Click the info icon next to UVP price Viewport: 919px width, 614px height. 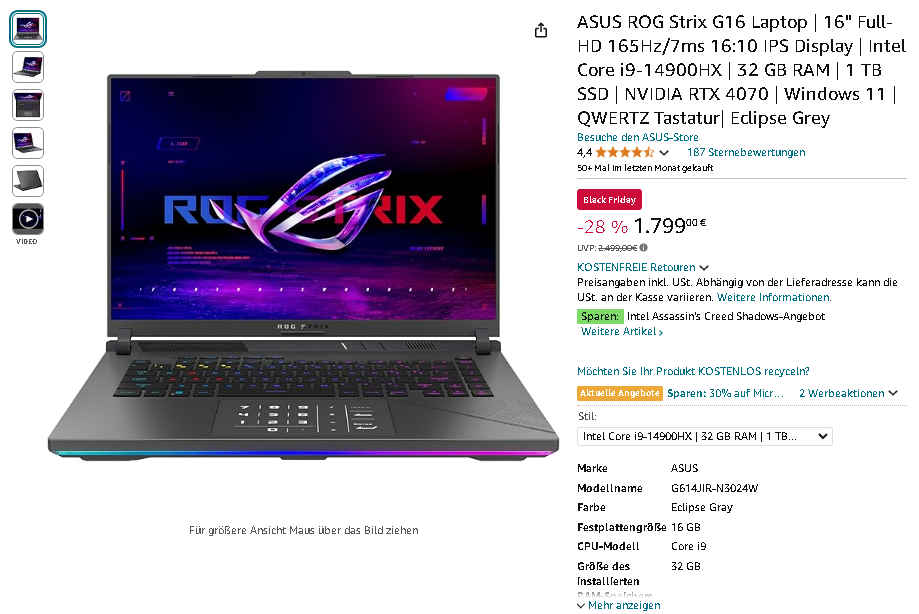(x=644, y=248)
